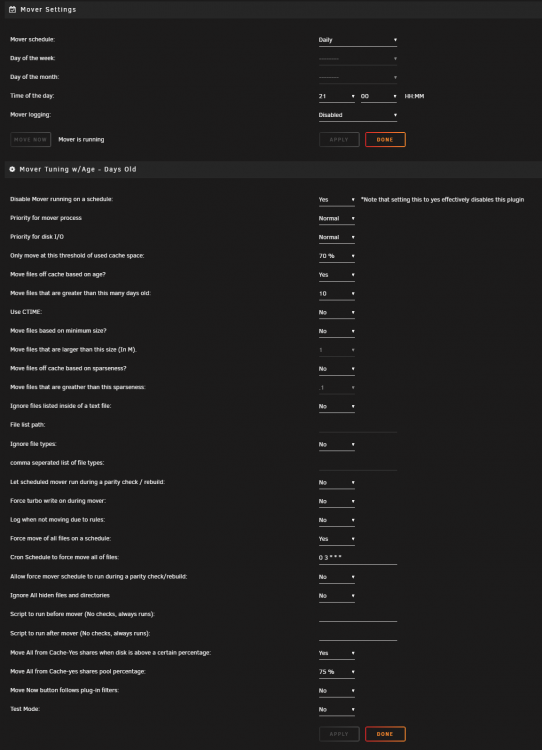Viewport: 542px width, 750px height.
Task: Open the Move Now button follows plug-in filters dropdown
Action: click(337, 691)
